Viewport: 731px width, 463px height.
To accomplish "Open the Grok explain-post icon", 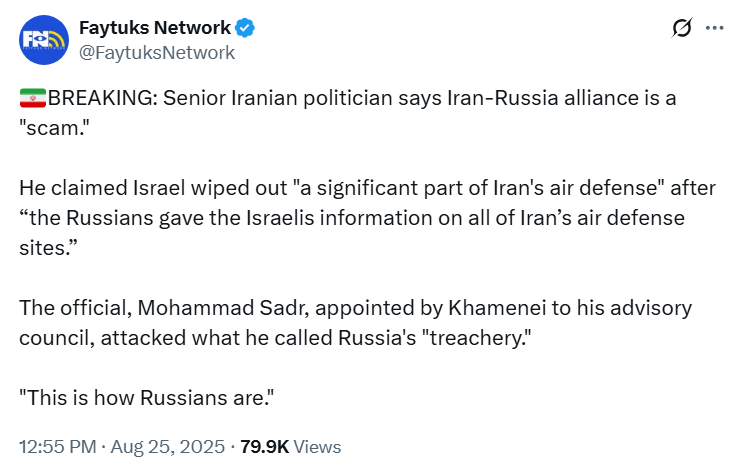I will click(682, 28).
